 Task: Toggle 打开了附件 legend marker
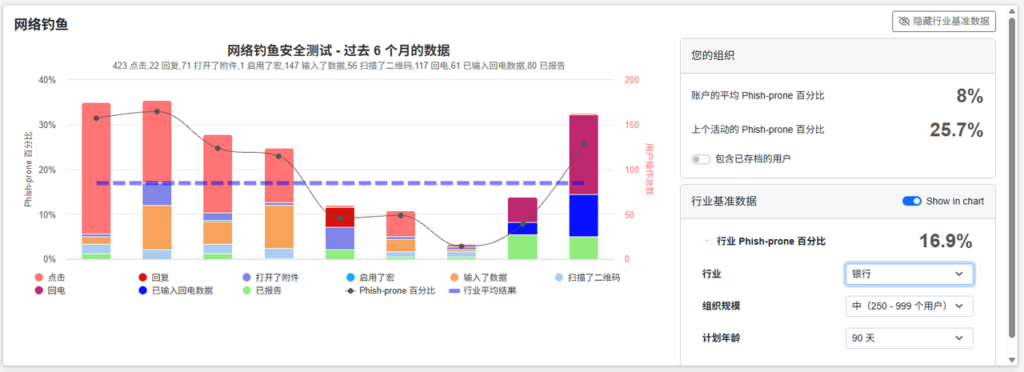tap(247, 277)
